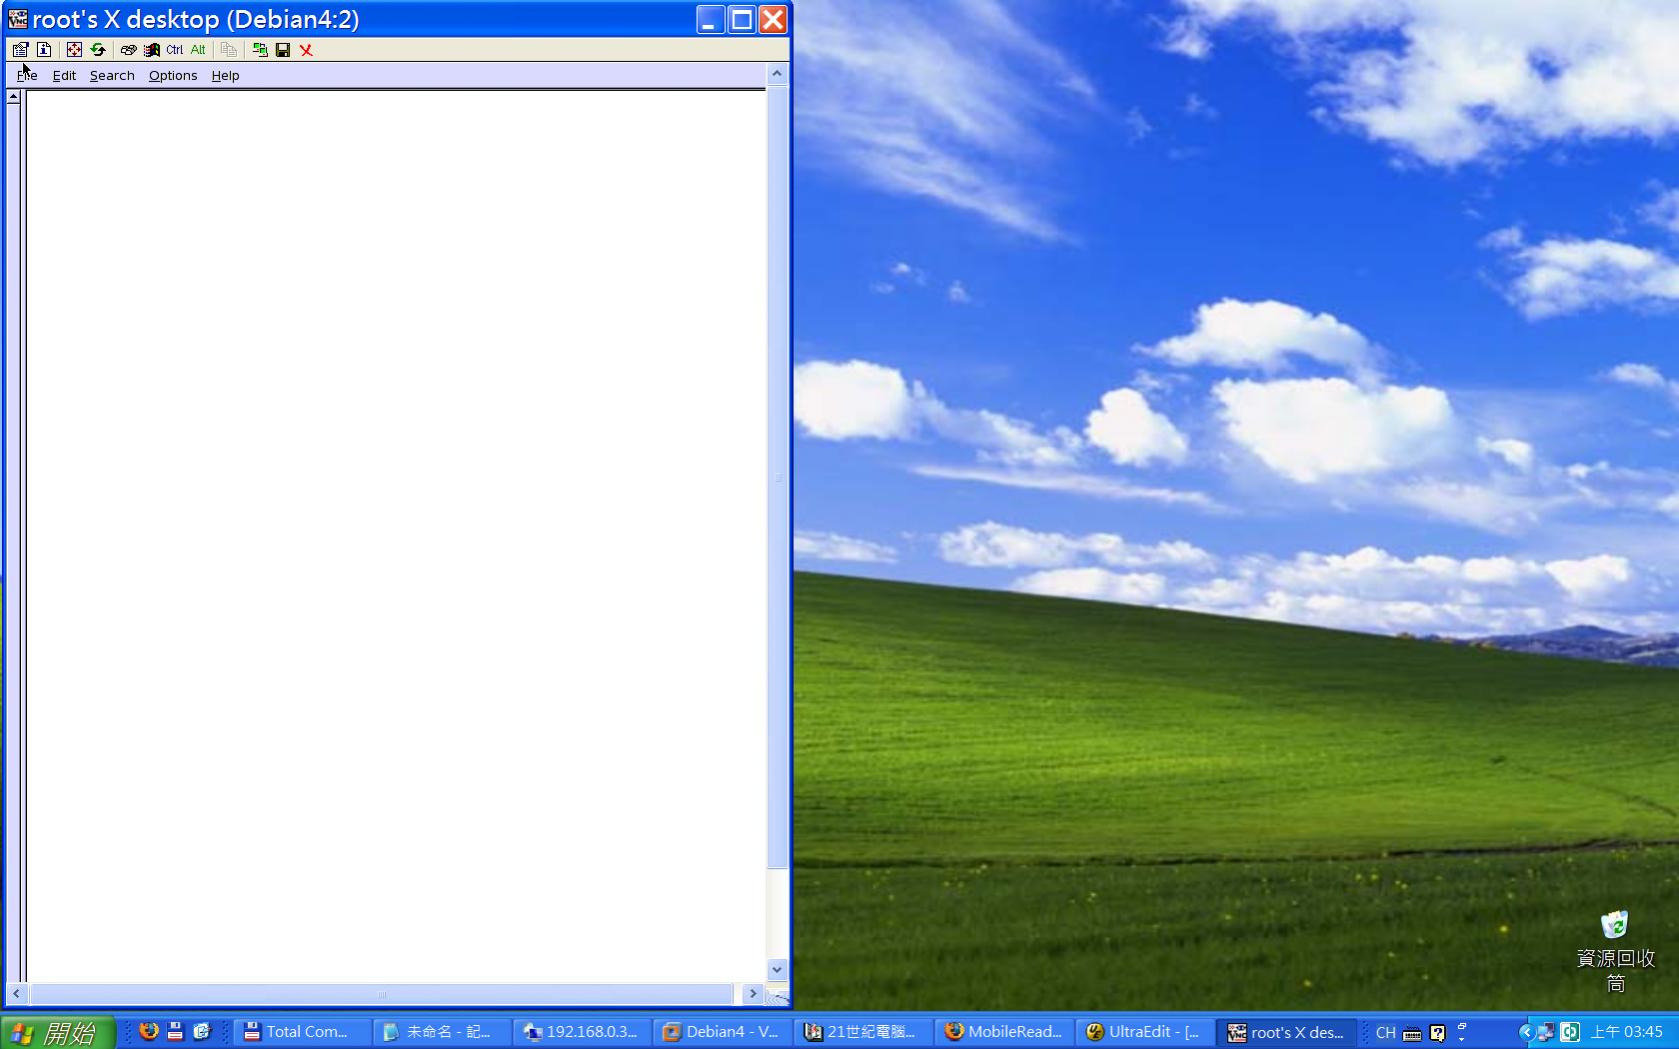
Task: Request screen refresh toolbar icon
Action: coord(98,49)
